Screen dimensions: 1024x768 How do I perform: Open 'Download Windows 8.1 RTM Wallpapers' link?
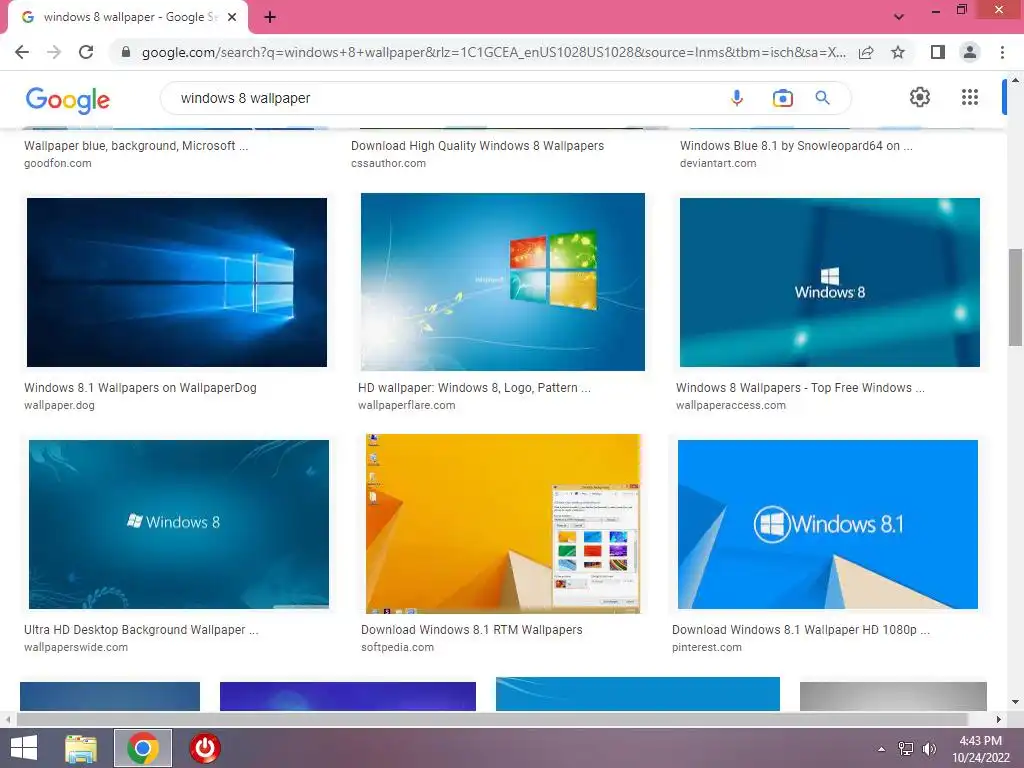point(472,630)
